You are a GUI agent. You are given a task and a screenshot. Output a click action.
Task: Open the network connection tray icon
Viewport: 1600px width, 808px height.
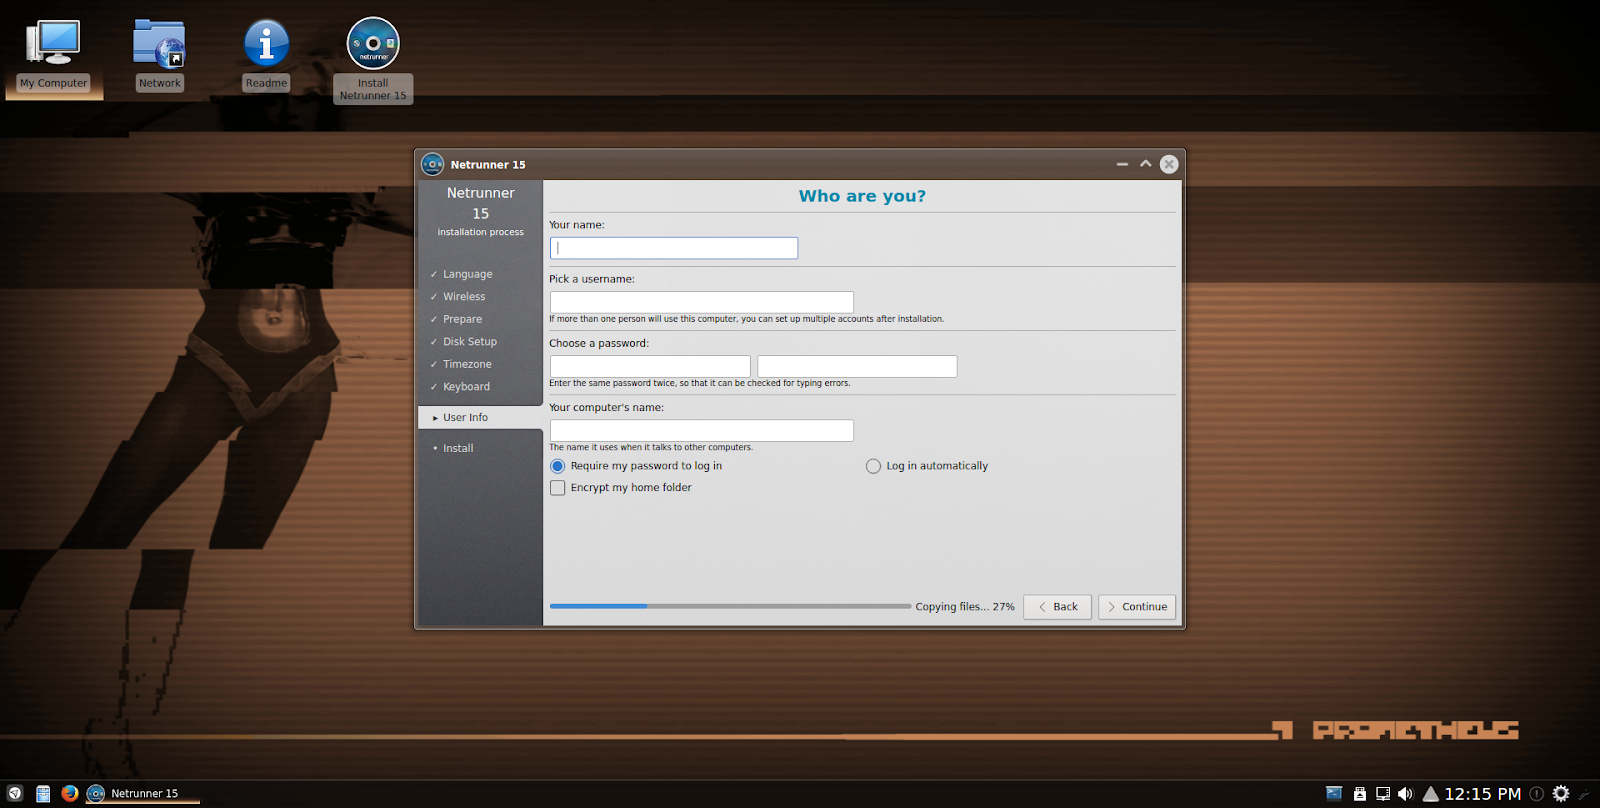1383,793
